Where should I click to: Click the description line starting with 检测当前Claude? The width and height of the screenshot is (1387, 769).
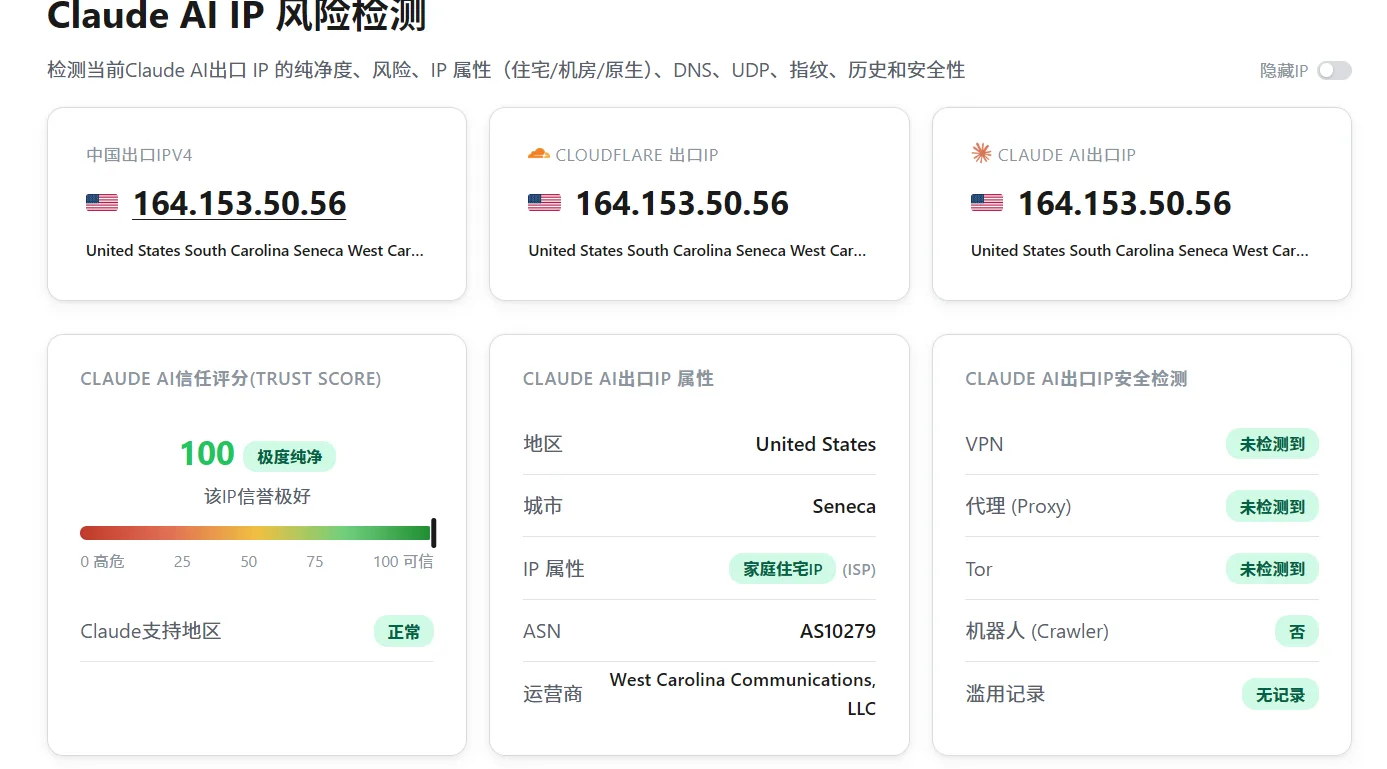(x=506, y=70)
